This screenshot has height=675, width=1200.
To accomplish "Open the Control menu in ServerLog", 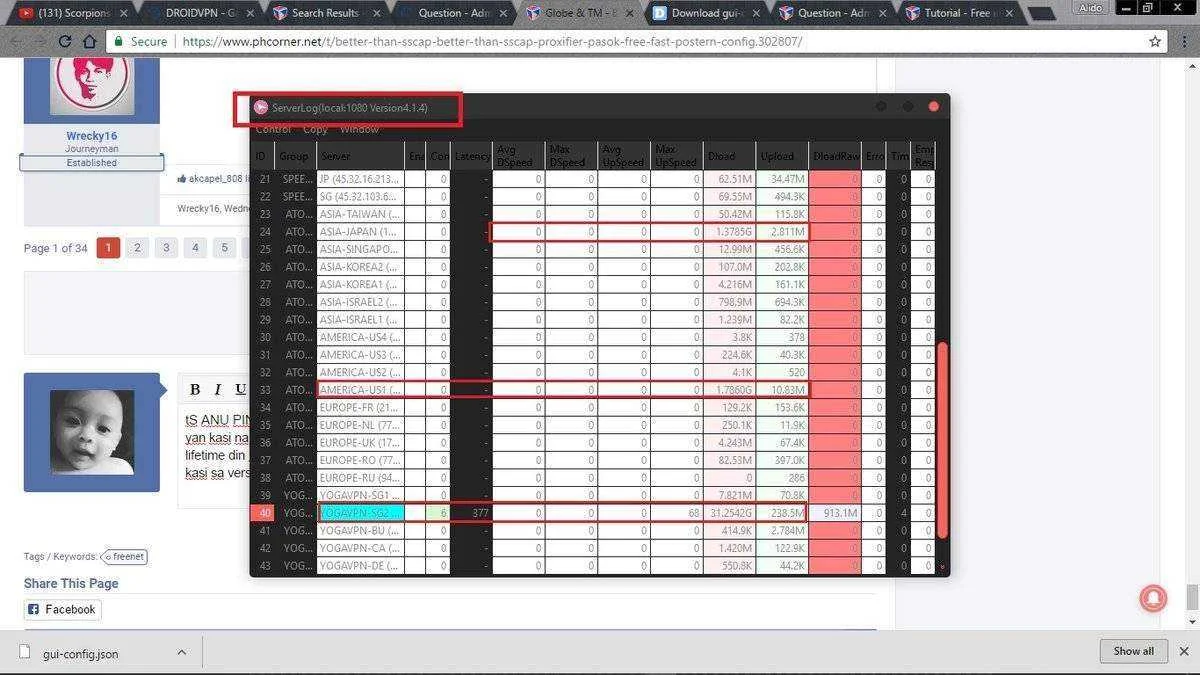I will coord(273,129).
